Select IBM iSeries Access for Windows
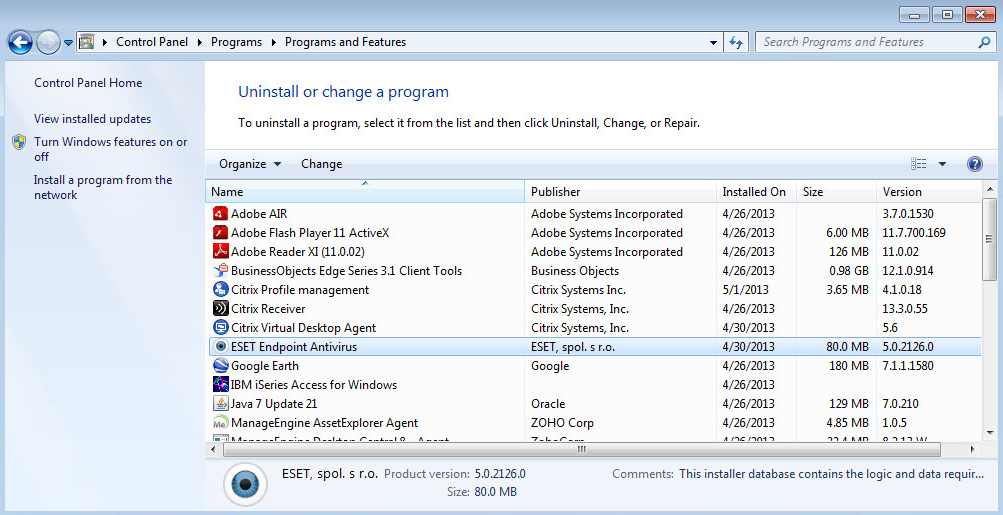Image resolution: width=1003 pixels, height=515 pixels. [314, 384]
